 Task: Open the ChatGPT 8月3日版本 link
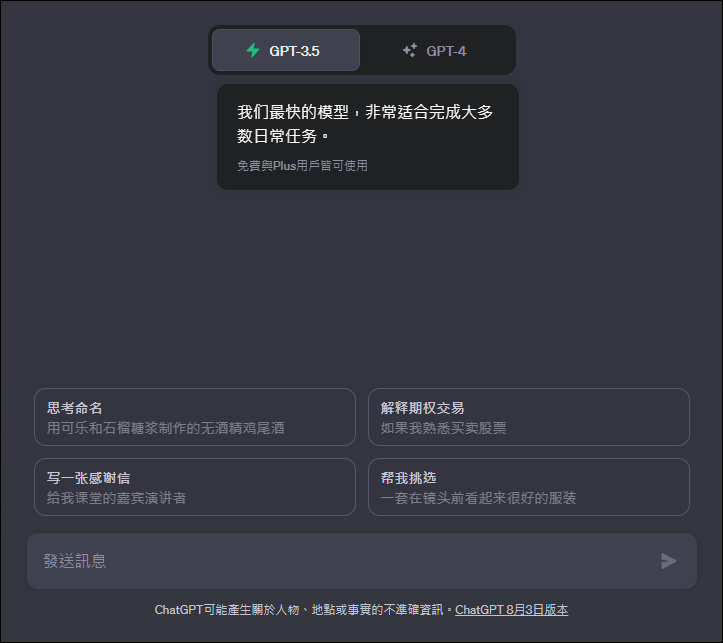coord(511,610)
